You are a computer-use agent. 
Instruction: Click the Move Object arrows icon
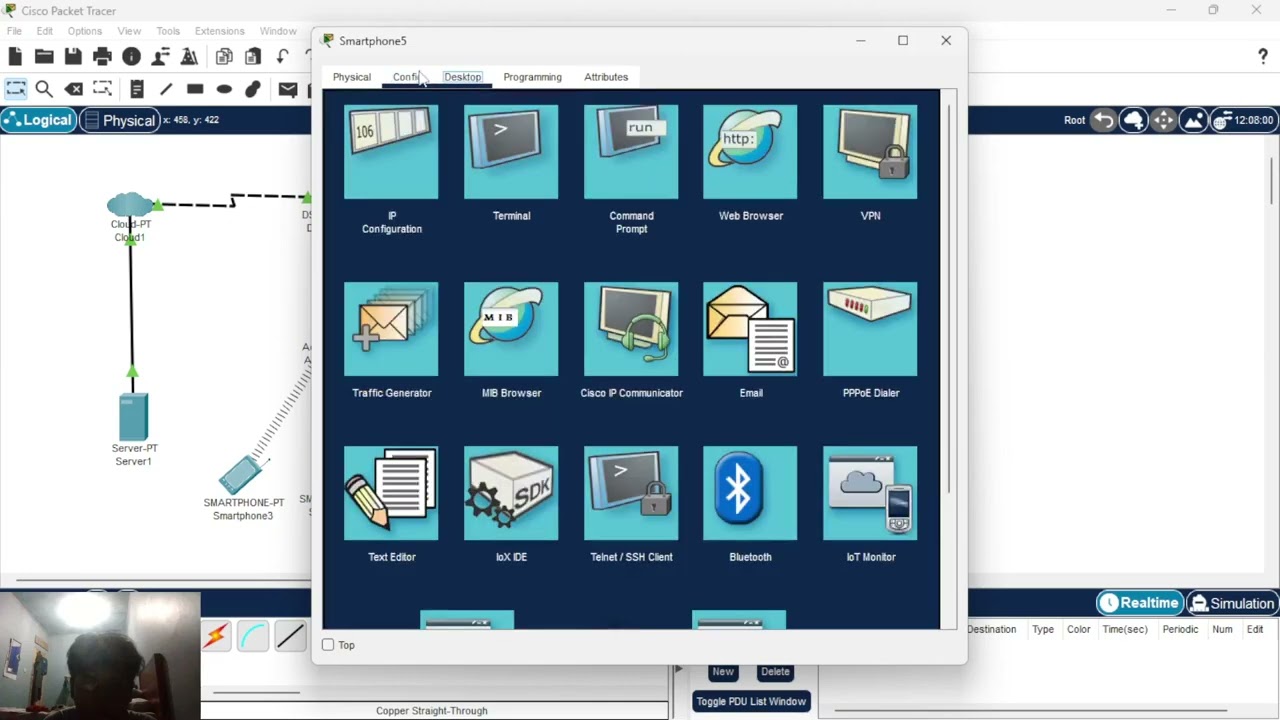pos(1163,120)
